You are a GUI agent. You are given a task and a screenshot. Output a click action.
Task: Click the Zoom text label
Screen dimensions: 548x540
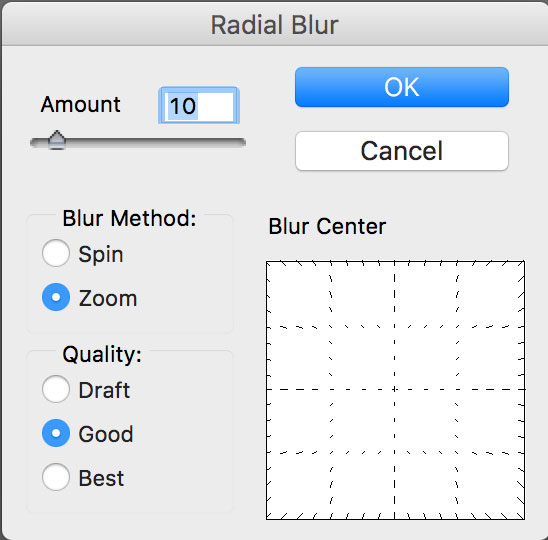[x=108, y=298]
